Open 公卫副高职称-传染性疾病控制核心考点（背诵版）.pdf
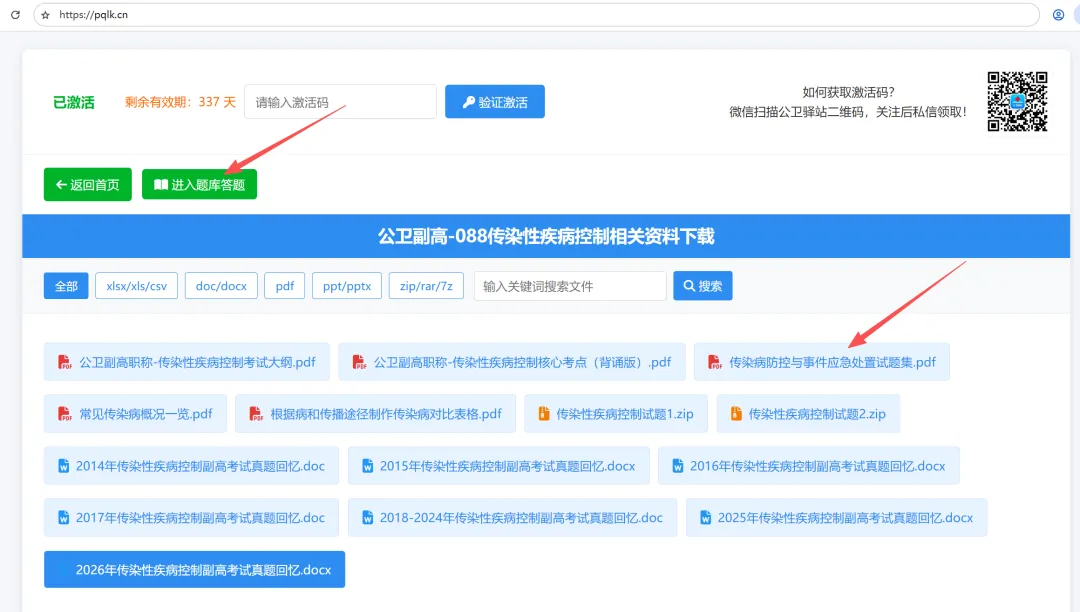 pos(512,362)
